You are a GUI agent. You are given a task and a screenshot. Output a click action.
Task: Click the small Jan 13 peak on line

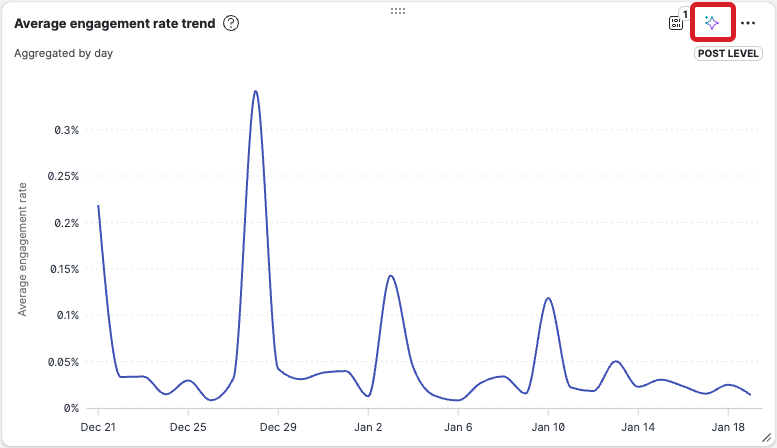click(x=616, y=361)
